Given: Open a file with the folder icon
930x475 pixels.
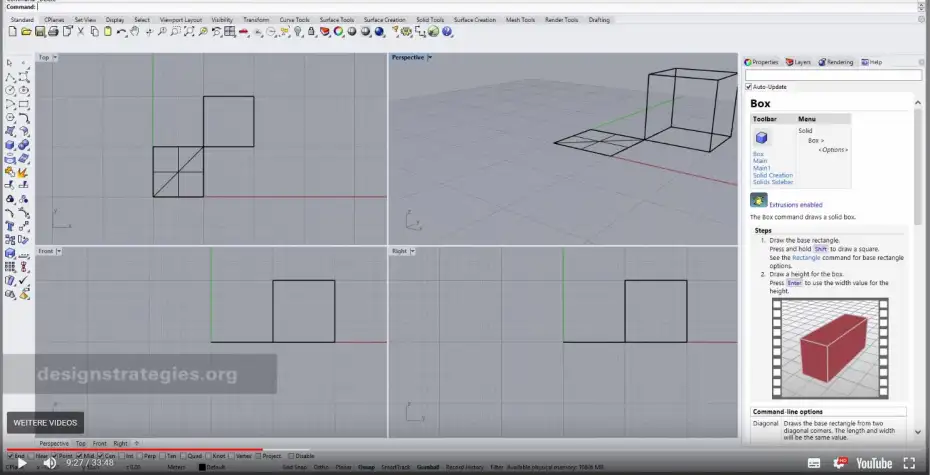Looking at the screenshot, I should pos(26,31).
